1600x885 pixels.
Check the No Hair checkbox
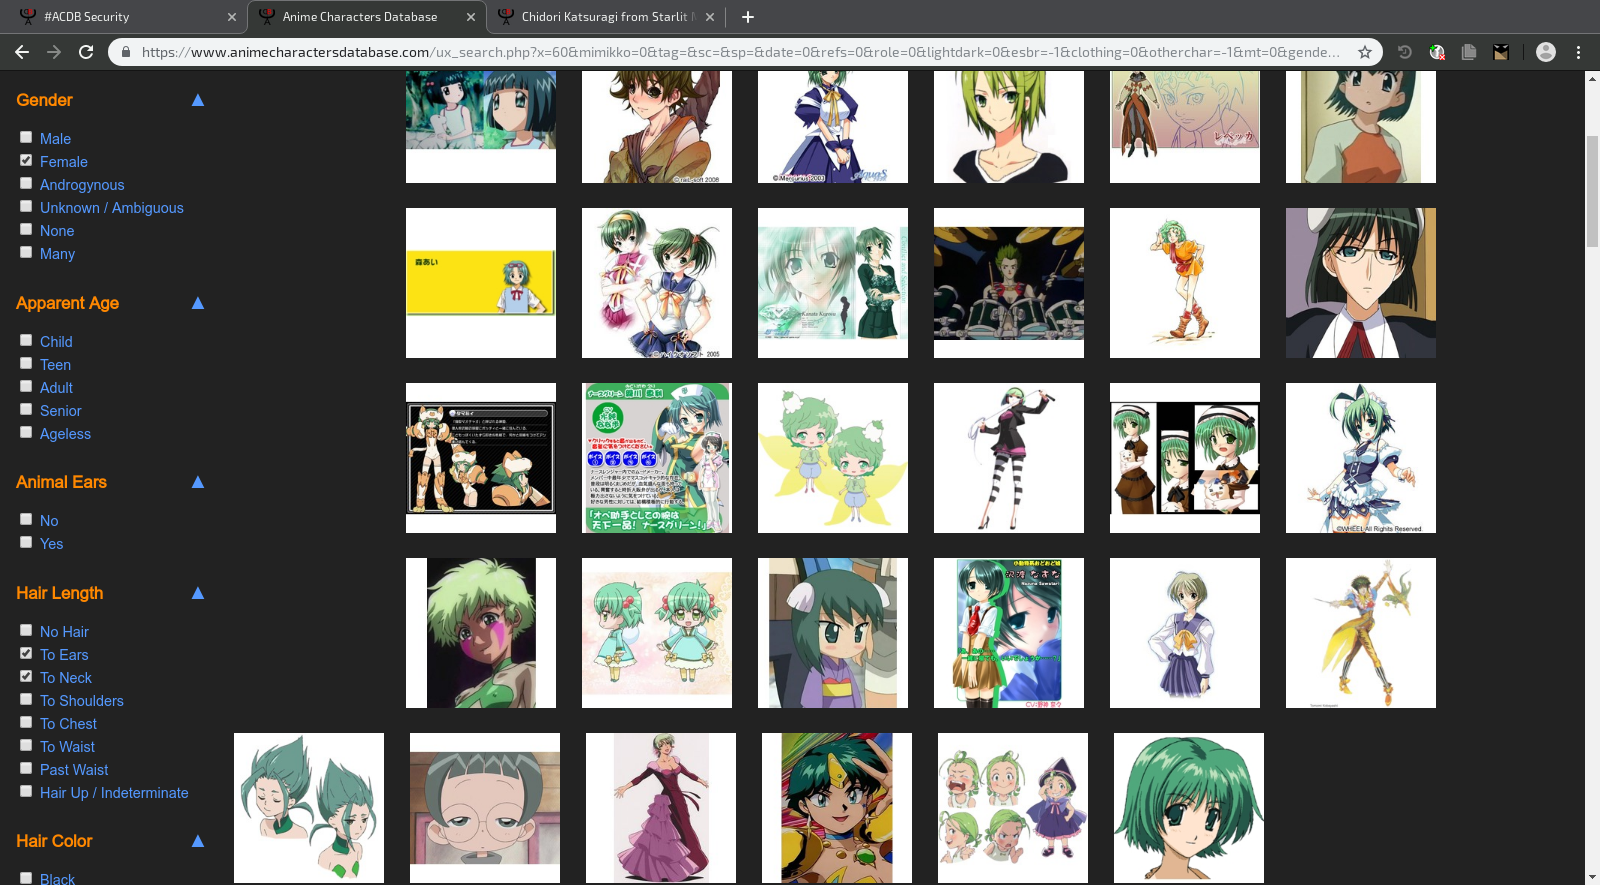(26, 630)
